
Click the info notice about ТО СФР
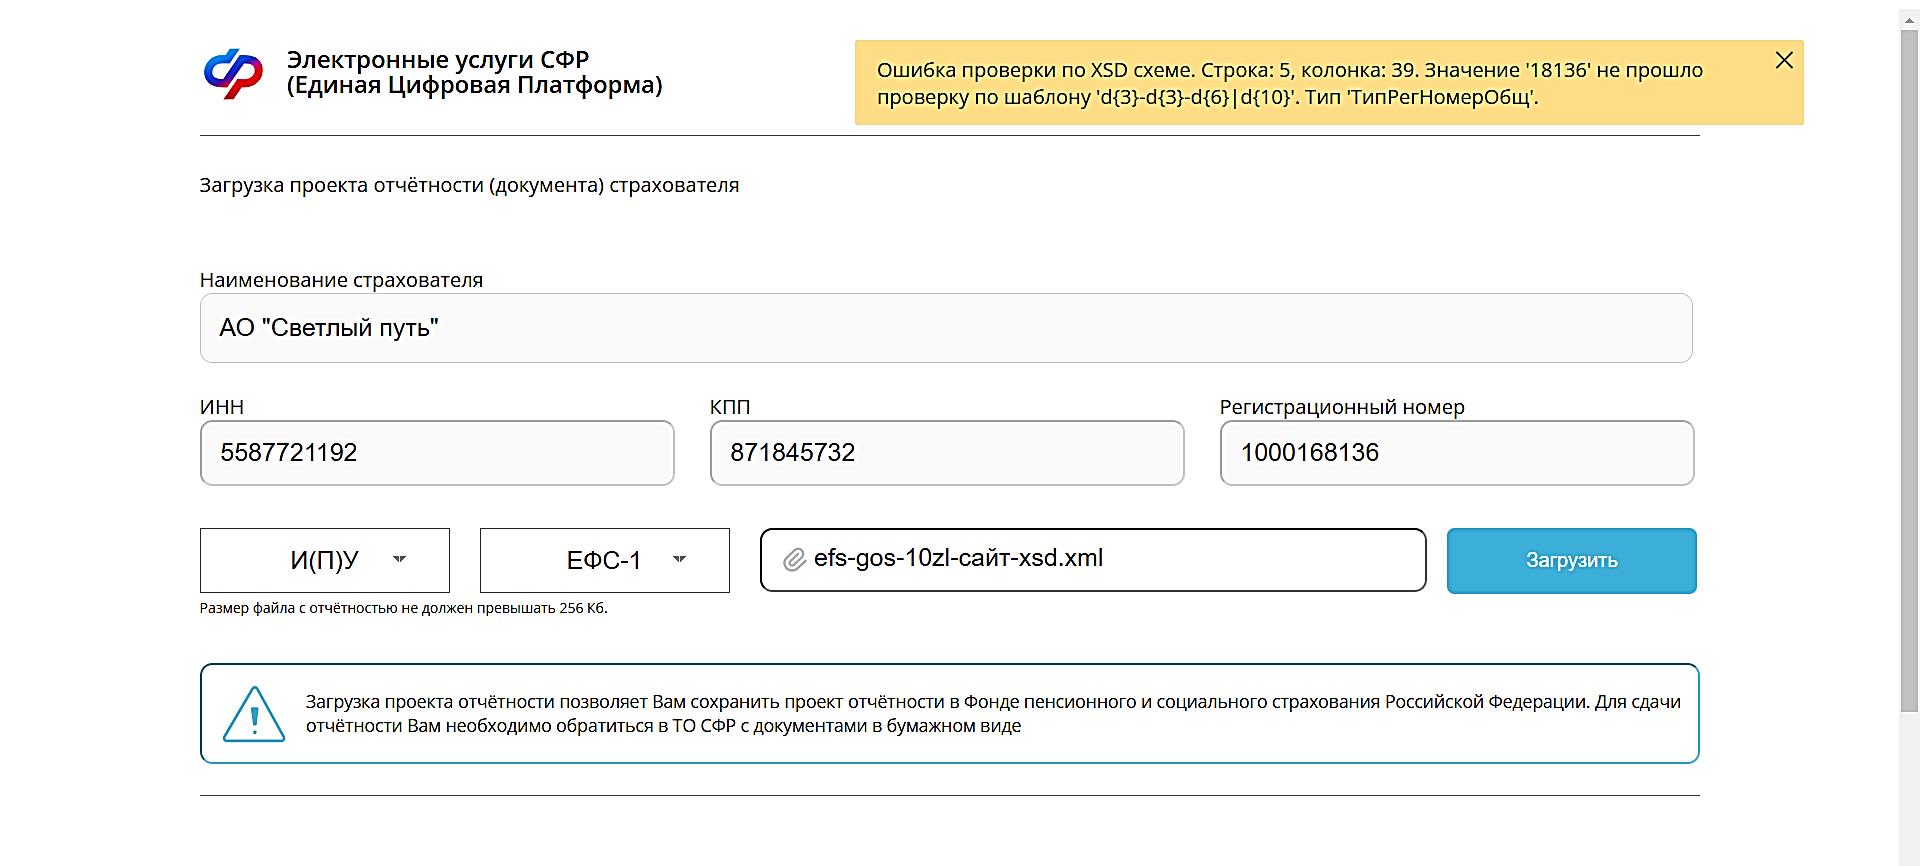pyautogui.click(x=992, y=714)
